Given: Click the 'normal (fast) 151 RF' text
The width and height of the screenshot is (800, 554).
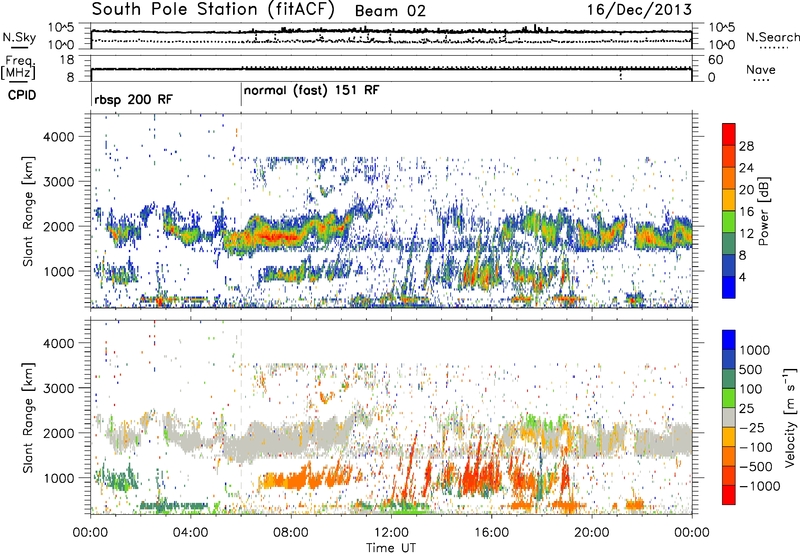Looking at the screenshot, I should pos(311,90).
